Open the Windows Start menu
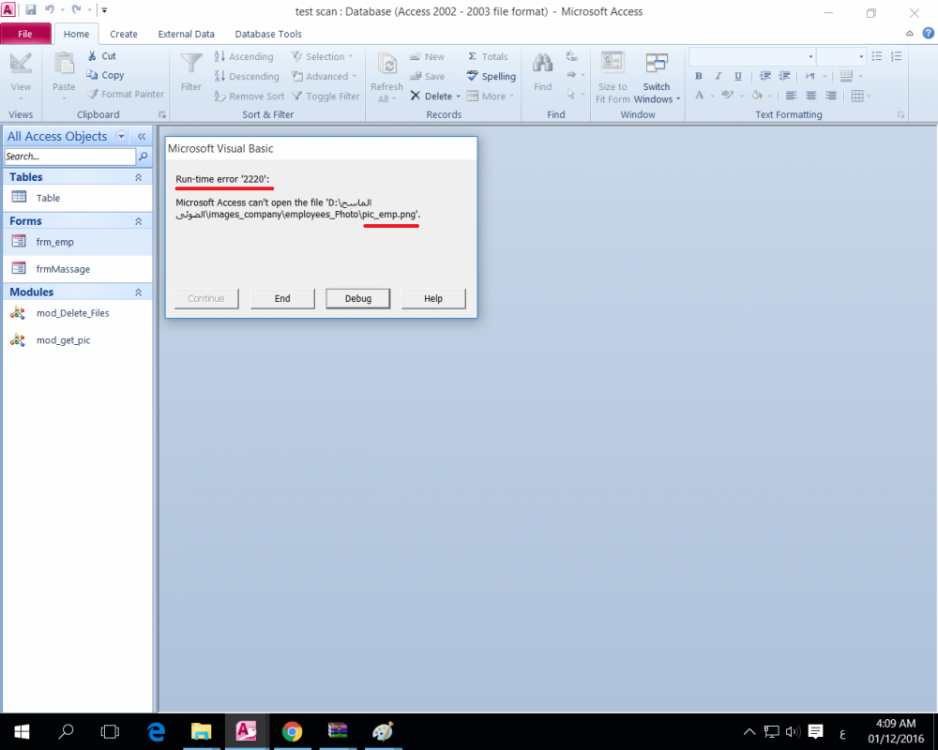 point(22,731)
